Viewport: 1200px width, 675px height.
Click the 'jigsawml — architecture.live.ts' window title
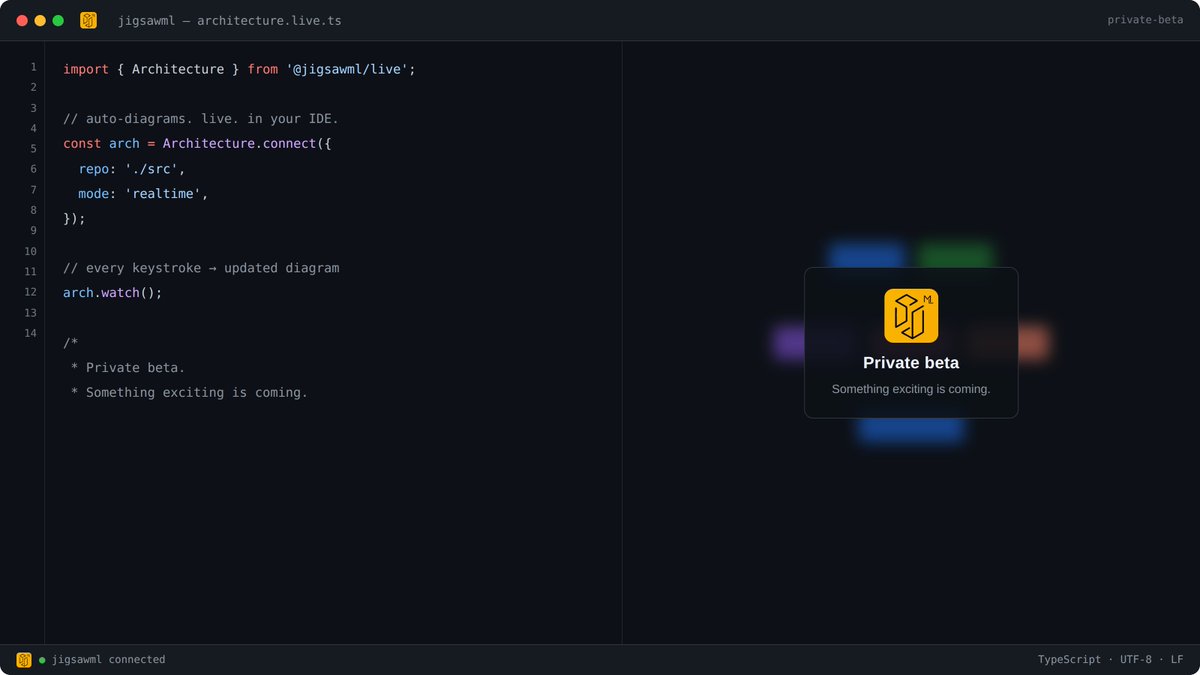click(230, 20)
